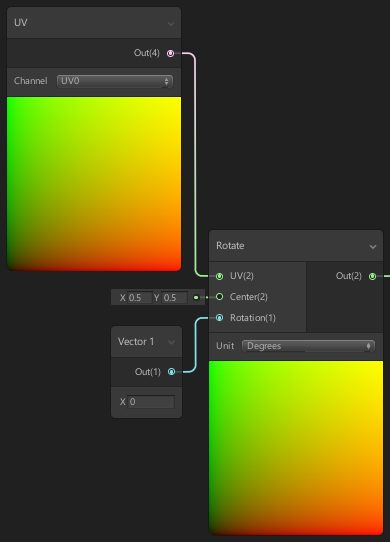Click the Center default value connector dot
The height and width of the screenshot is (542, 390).
click(196, 297)
